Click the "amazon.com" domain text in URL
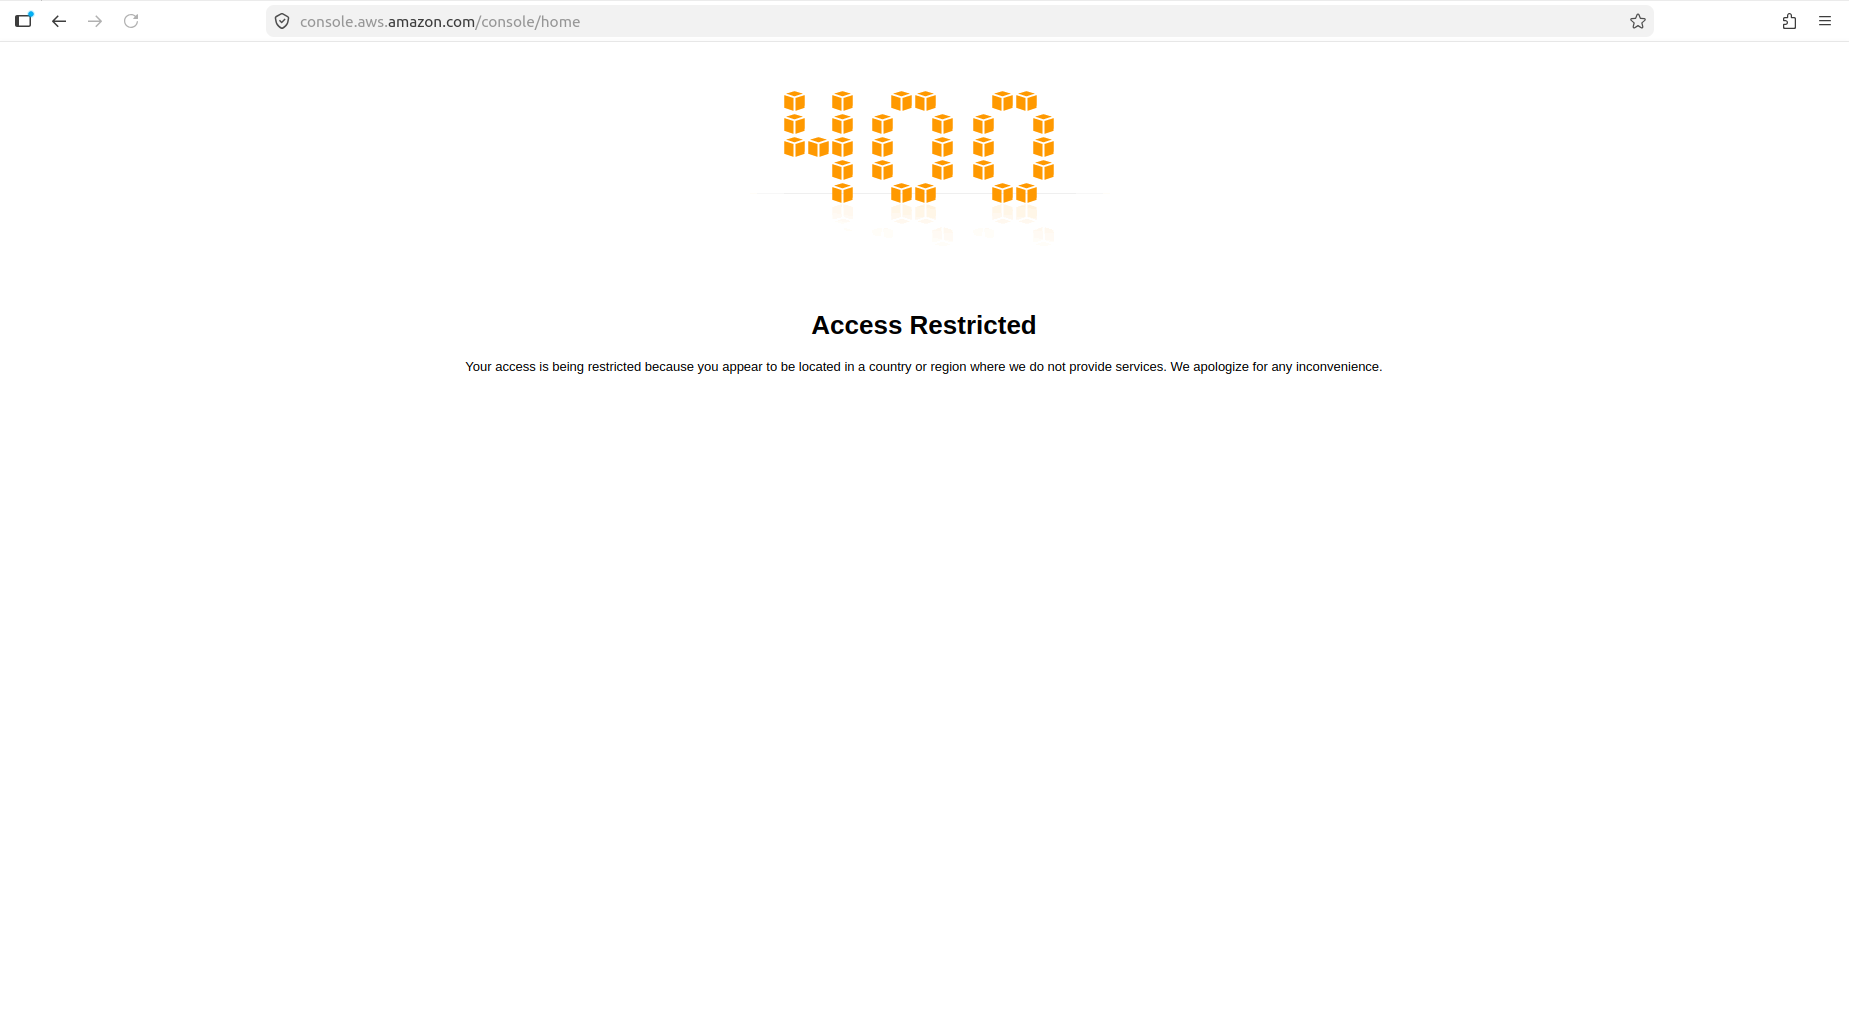Screen dimensions: 1849x1010 431,22
